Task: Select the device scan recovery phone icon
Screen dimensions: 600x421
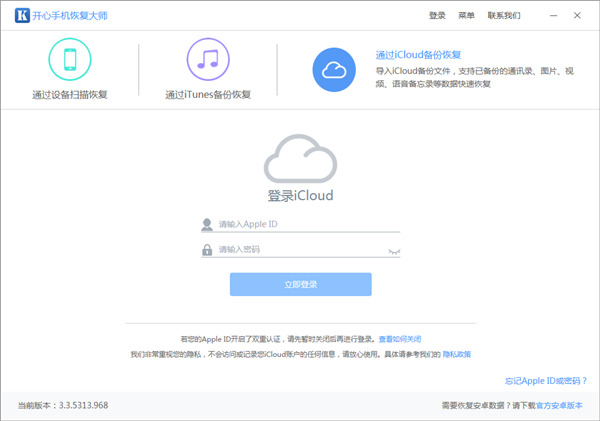Action: (70, 59)
